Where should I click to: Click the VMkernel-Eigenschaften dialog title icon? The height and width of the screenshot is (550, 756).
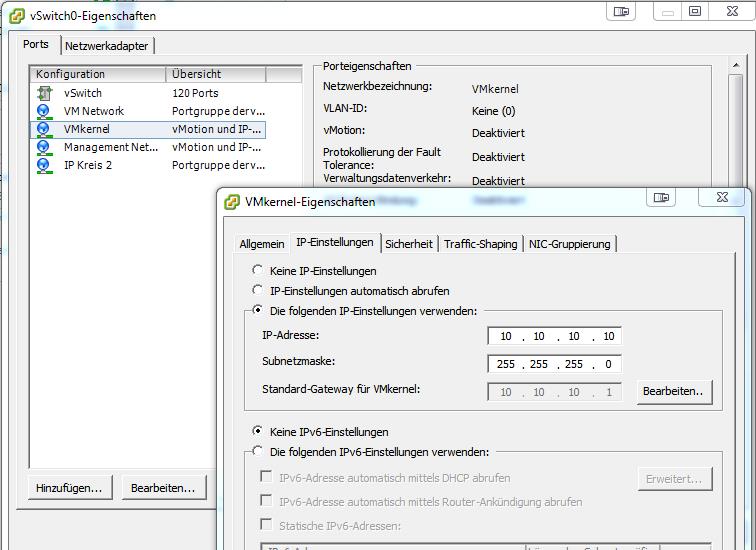tap(232, 201)
